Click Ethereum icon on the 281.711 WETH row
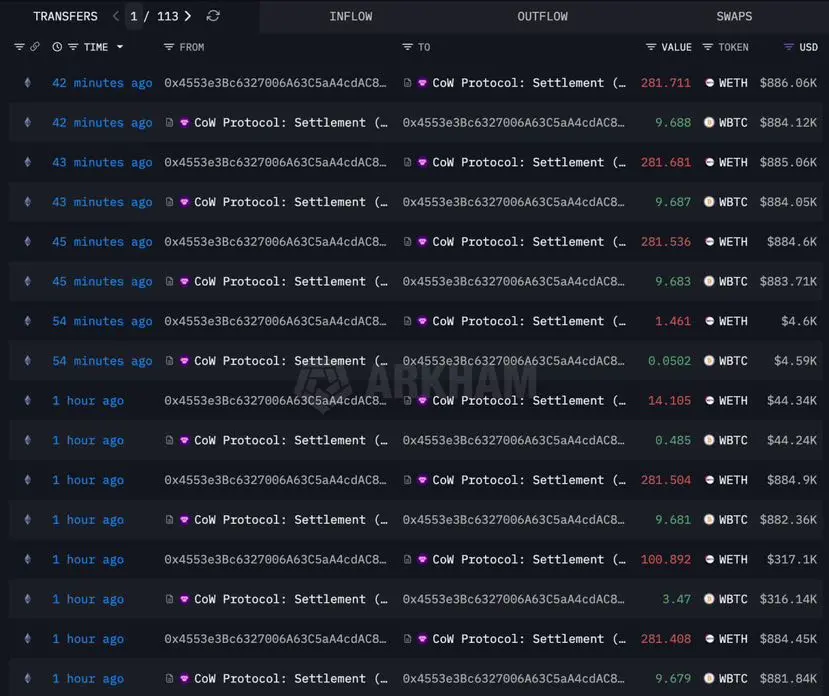 27,83
